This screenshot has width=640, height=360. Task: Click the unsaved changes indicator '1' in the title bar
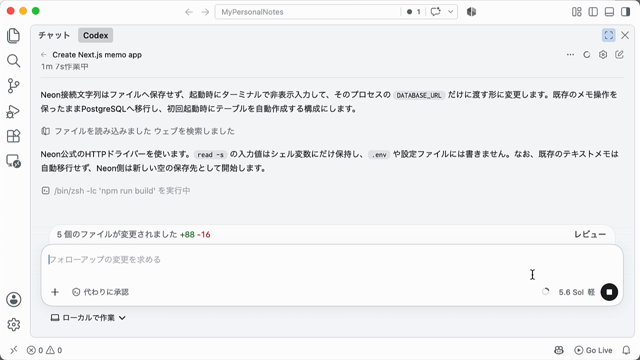(x=413, y=12)
